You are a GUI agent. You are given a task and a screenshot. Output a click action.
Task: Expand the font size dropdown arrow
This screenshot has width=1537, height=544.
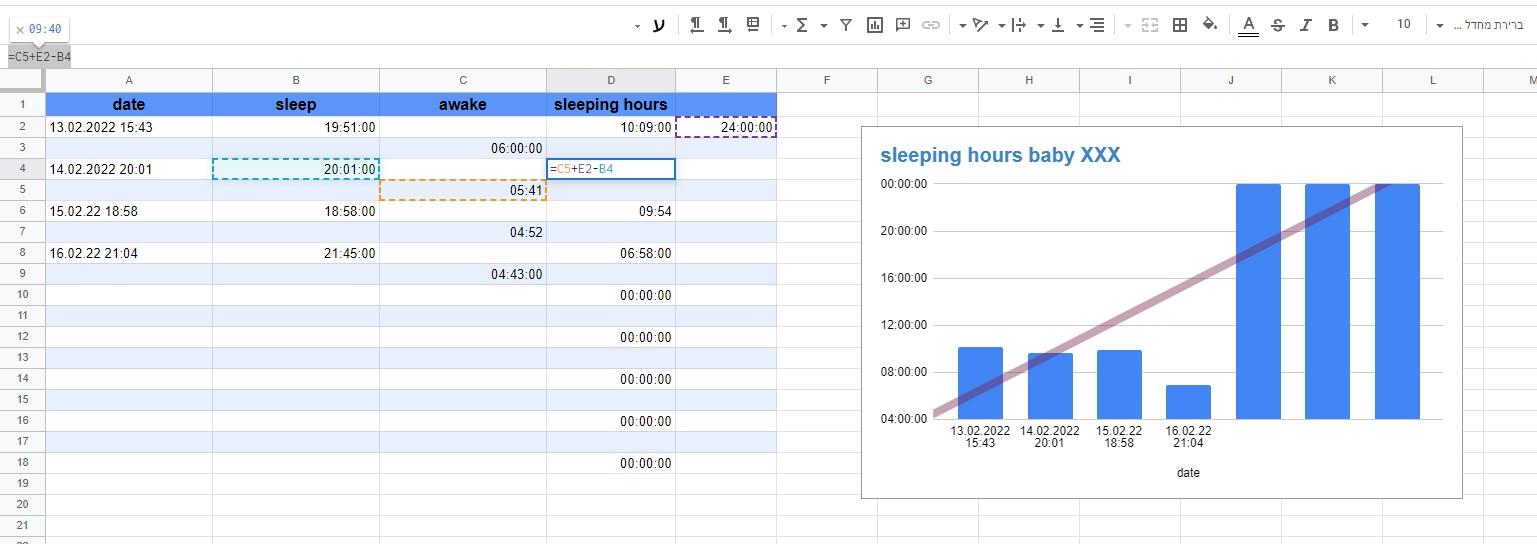[1365, 26]
